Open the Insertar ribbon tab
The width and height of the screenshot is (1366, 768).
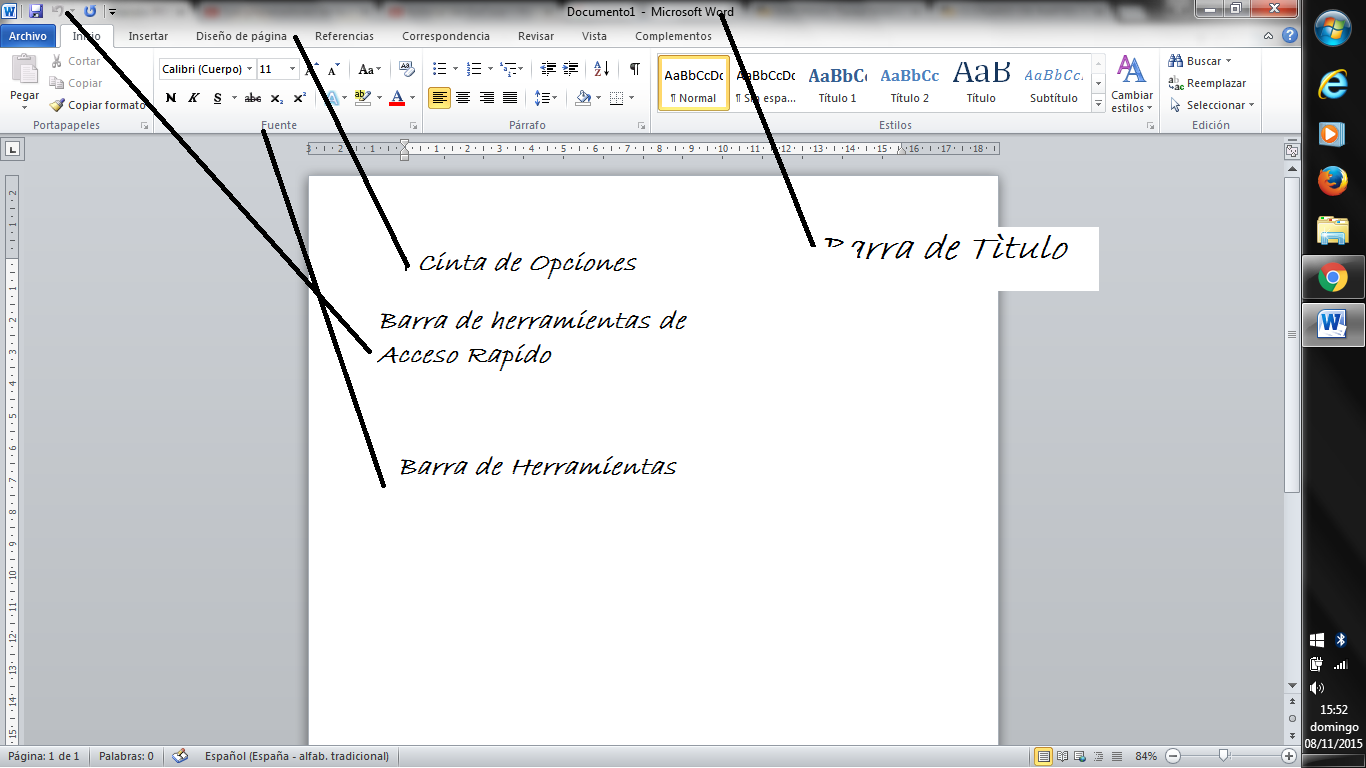(148, 36)
